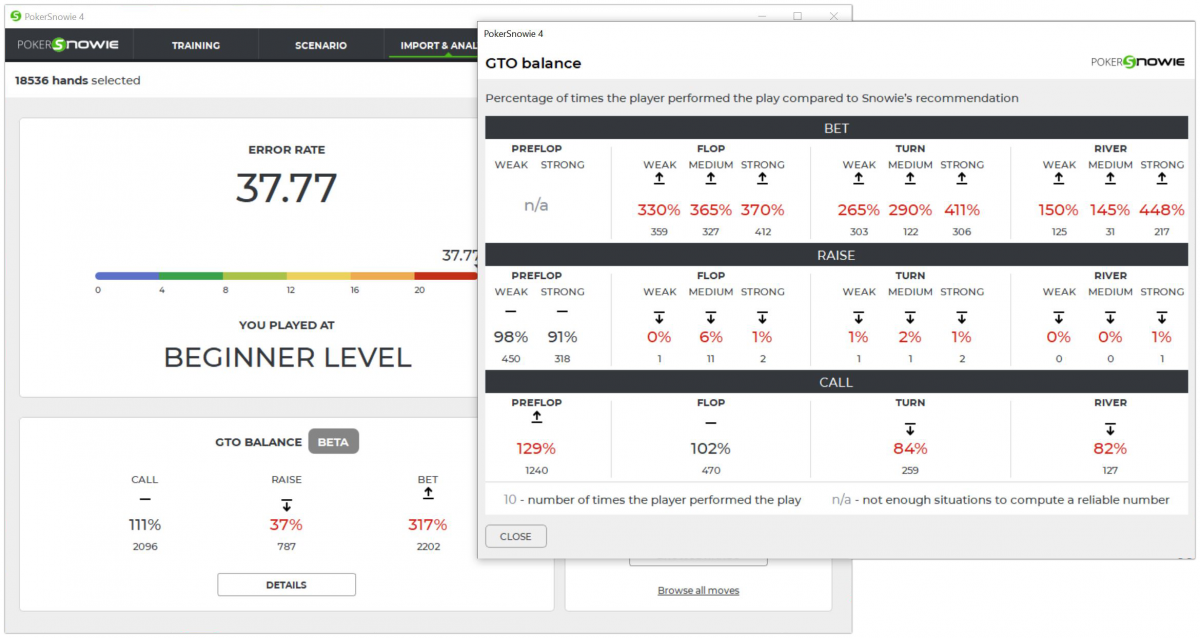Viewport: 1200px width, 638px height.
Task: Click up arrow above Turn Strong bet 411%
Action: point(961,179)
